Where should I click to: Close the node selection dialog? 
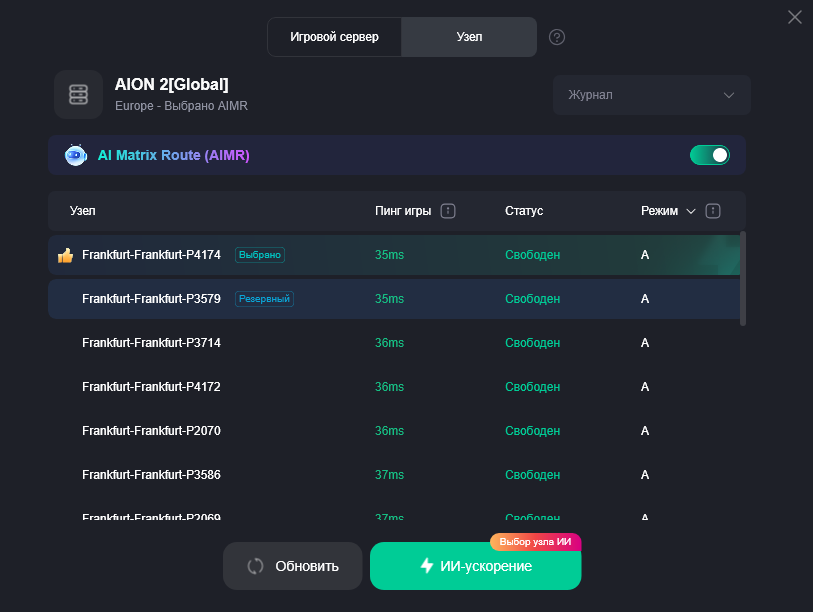click(x=794, y=17)
